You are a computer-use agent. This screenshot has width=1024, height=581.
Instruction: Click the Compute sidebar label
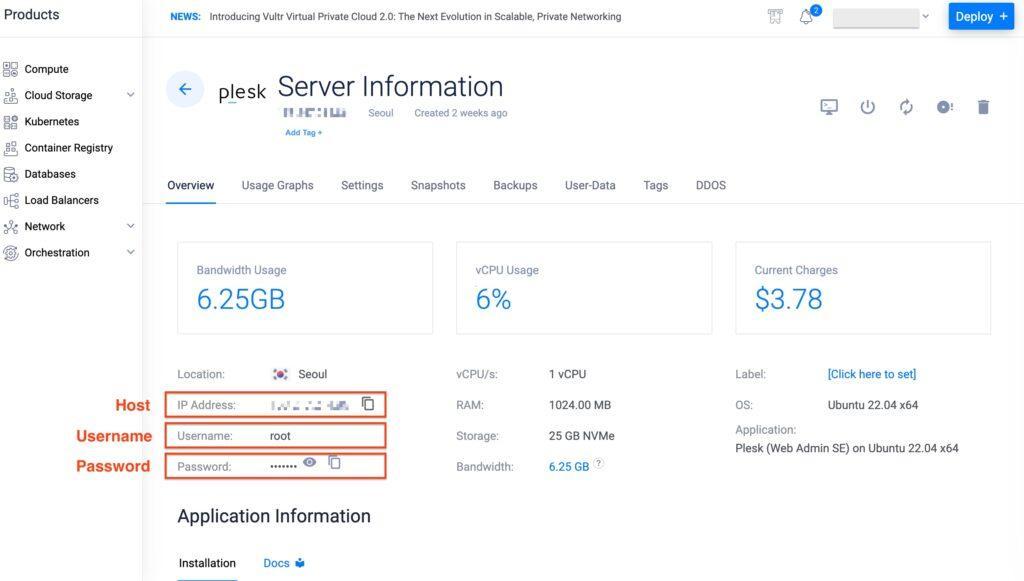pos(46,69)
